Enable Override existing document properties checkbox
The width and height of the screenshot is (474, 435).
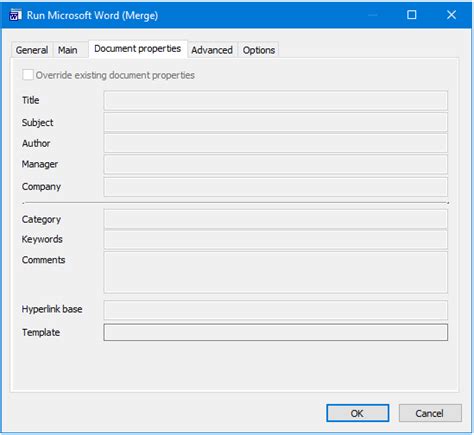pyautogui.click(x=28, y=75)
